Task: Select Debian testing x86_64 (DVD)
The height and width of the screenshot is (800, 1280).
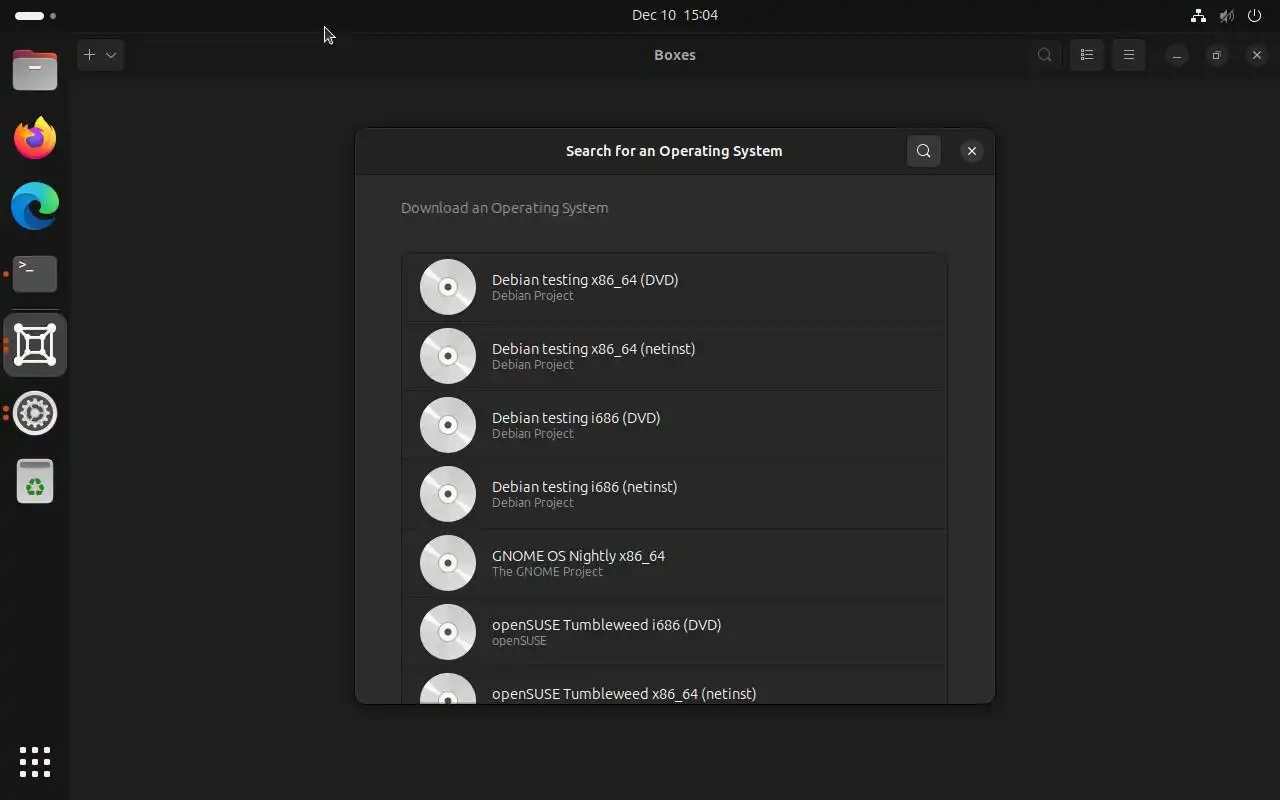Action: point(674,287)
